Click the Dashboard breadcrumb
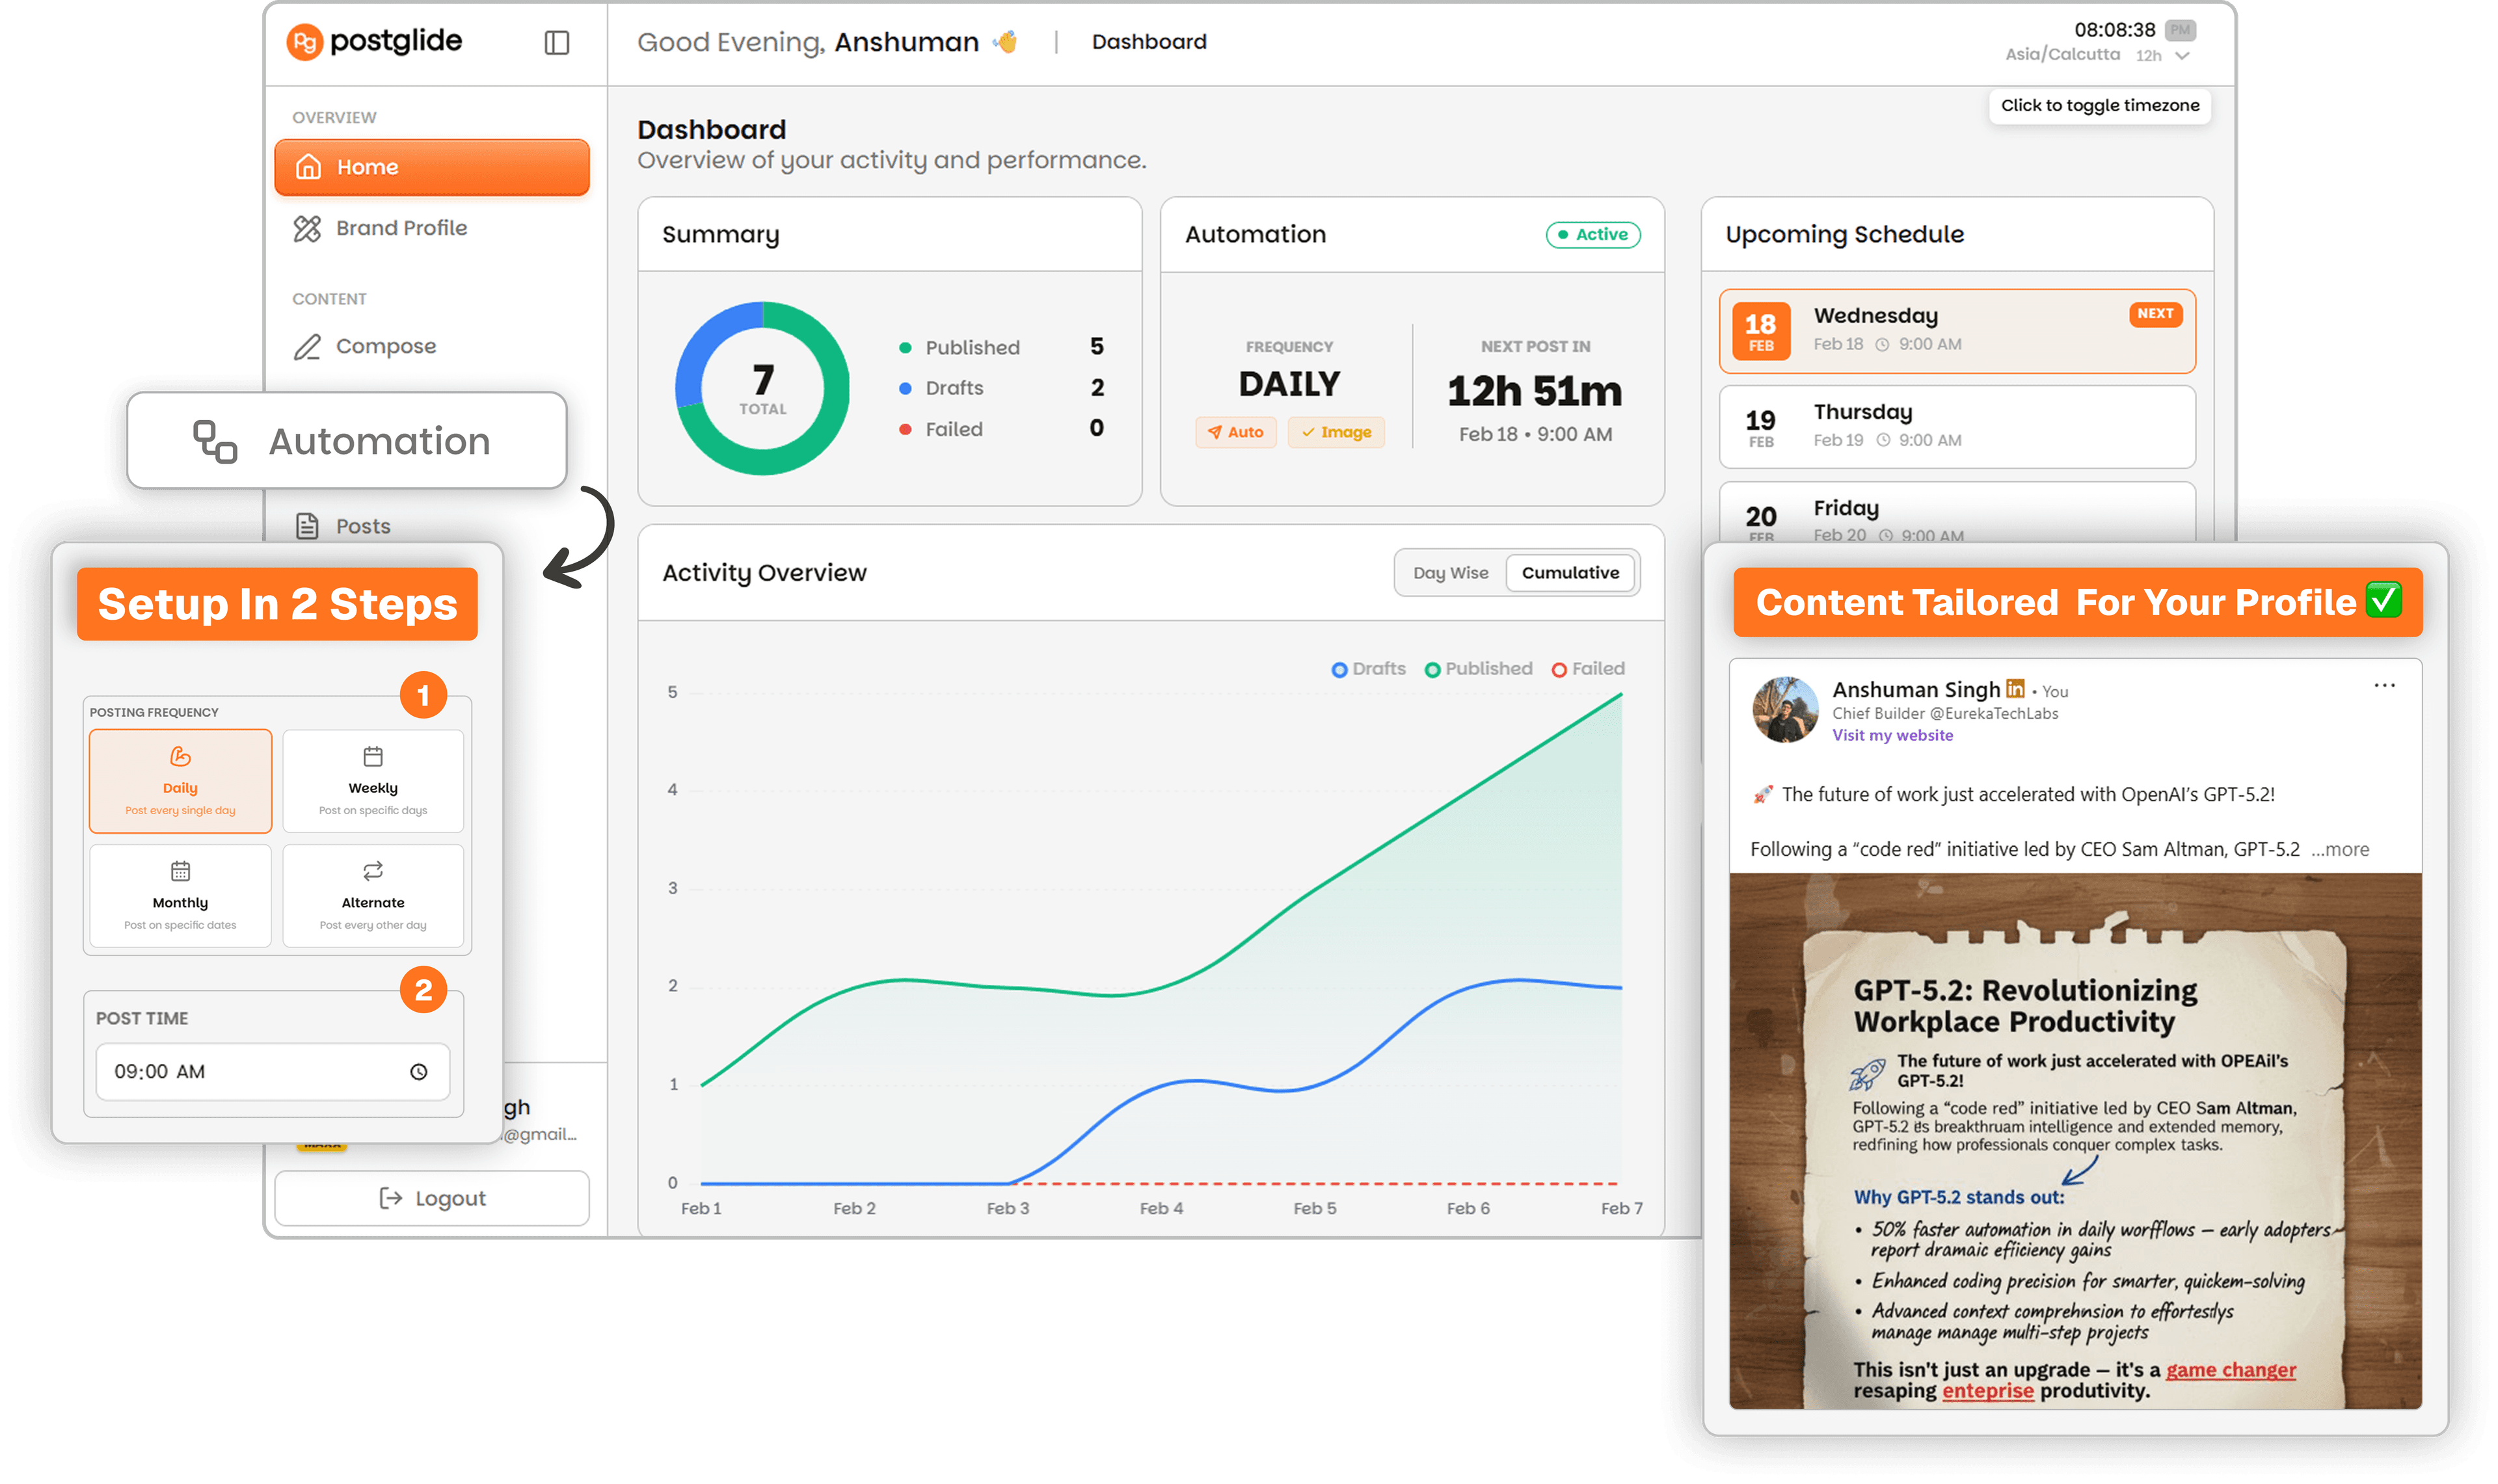Viewport: 2498px width, 1484px height. click(x=1149, y=42)
